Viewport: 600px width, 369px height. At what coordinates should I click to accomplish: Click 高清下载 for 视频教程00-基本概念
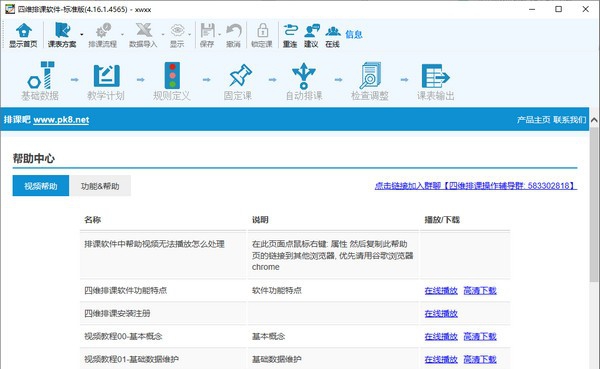(x=480, y=336)
